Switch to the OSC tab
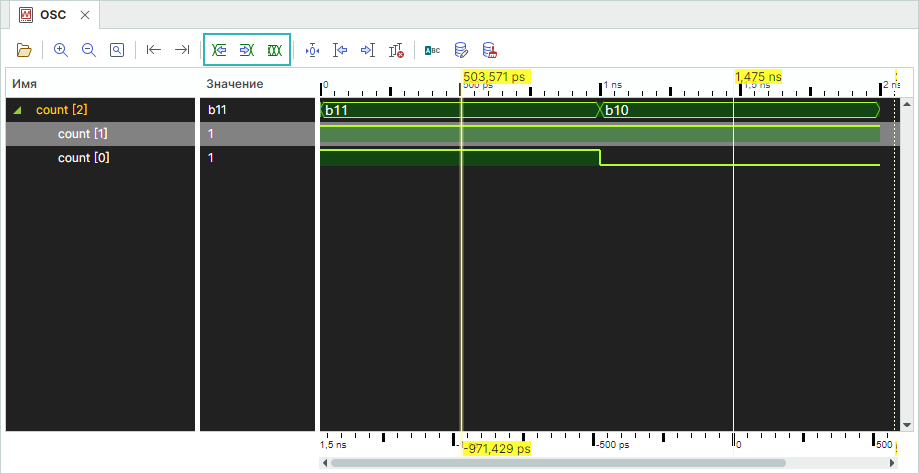 pyautogui.click(x=52, y=15)
